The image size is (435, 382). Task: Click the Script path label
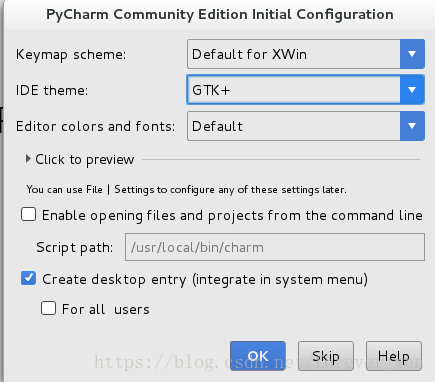(75, 247)
